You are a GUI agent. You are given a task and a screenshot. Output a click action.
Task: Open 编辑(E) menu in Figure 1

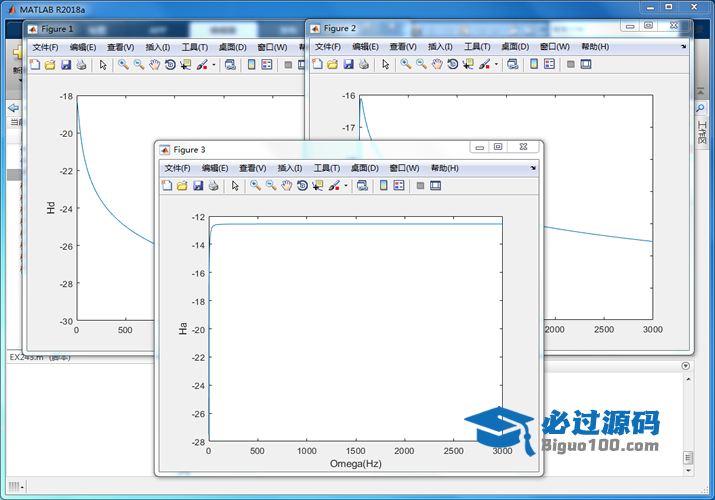[x=83, y=47]
